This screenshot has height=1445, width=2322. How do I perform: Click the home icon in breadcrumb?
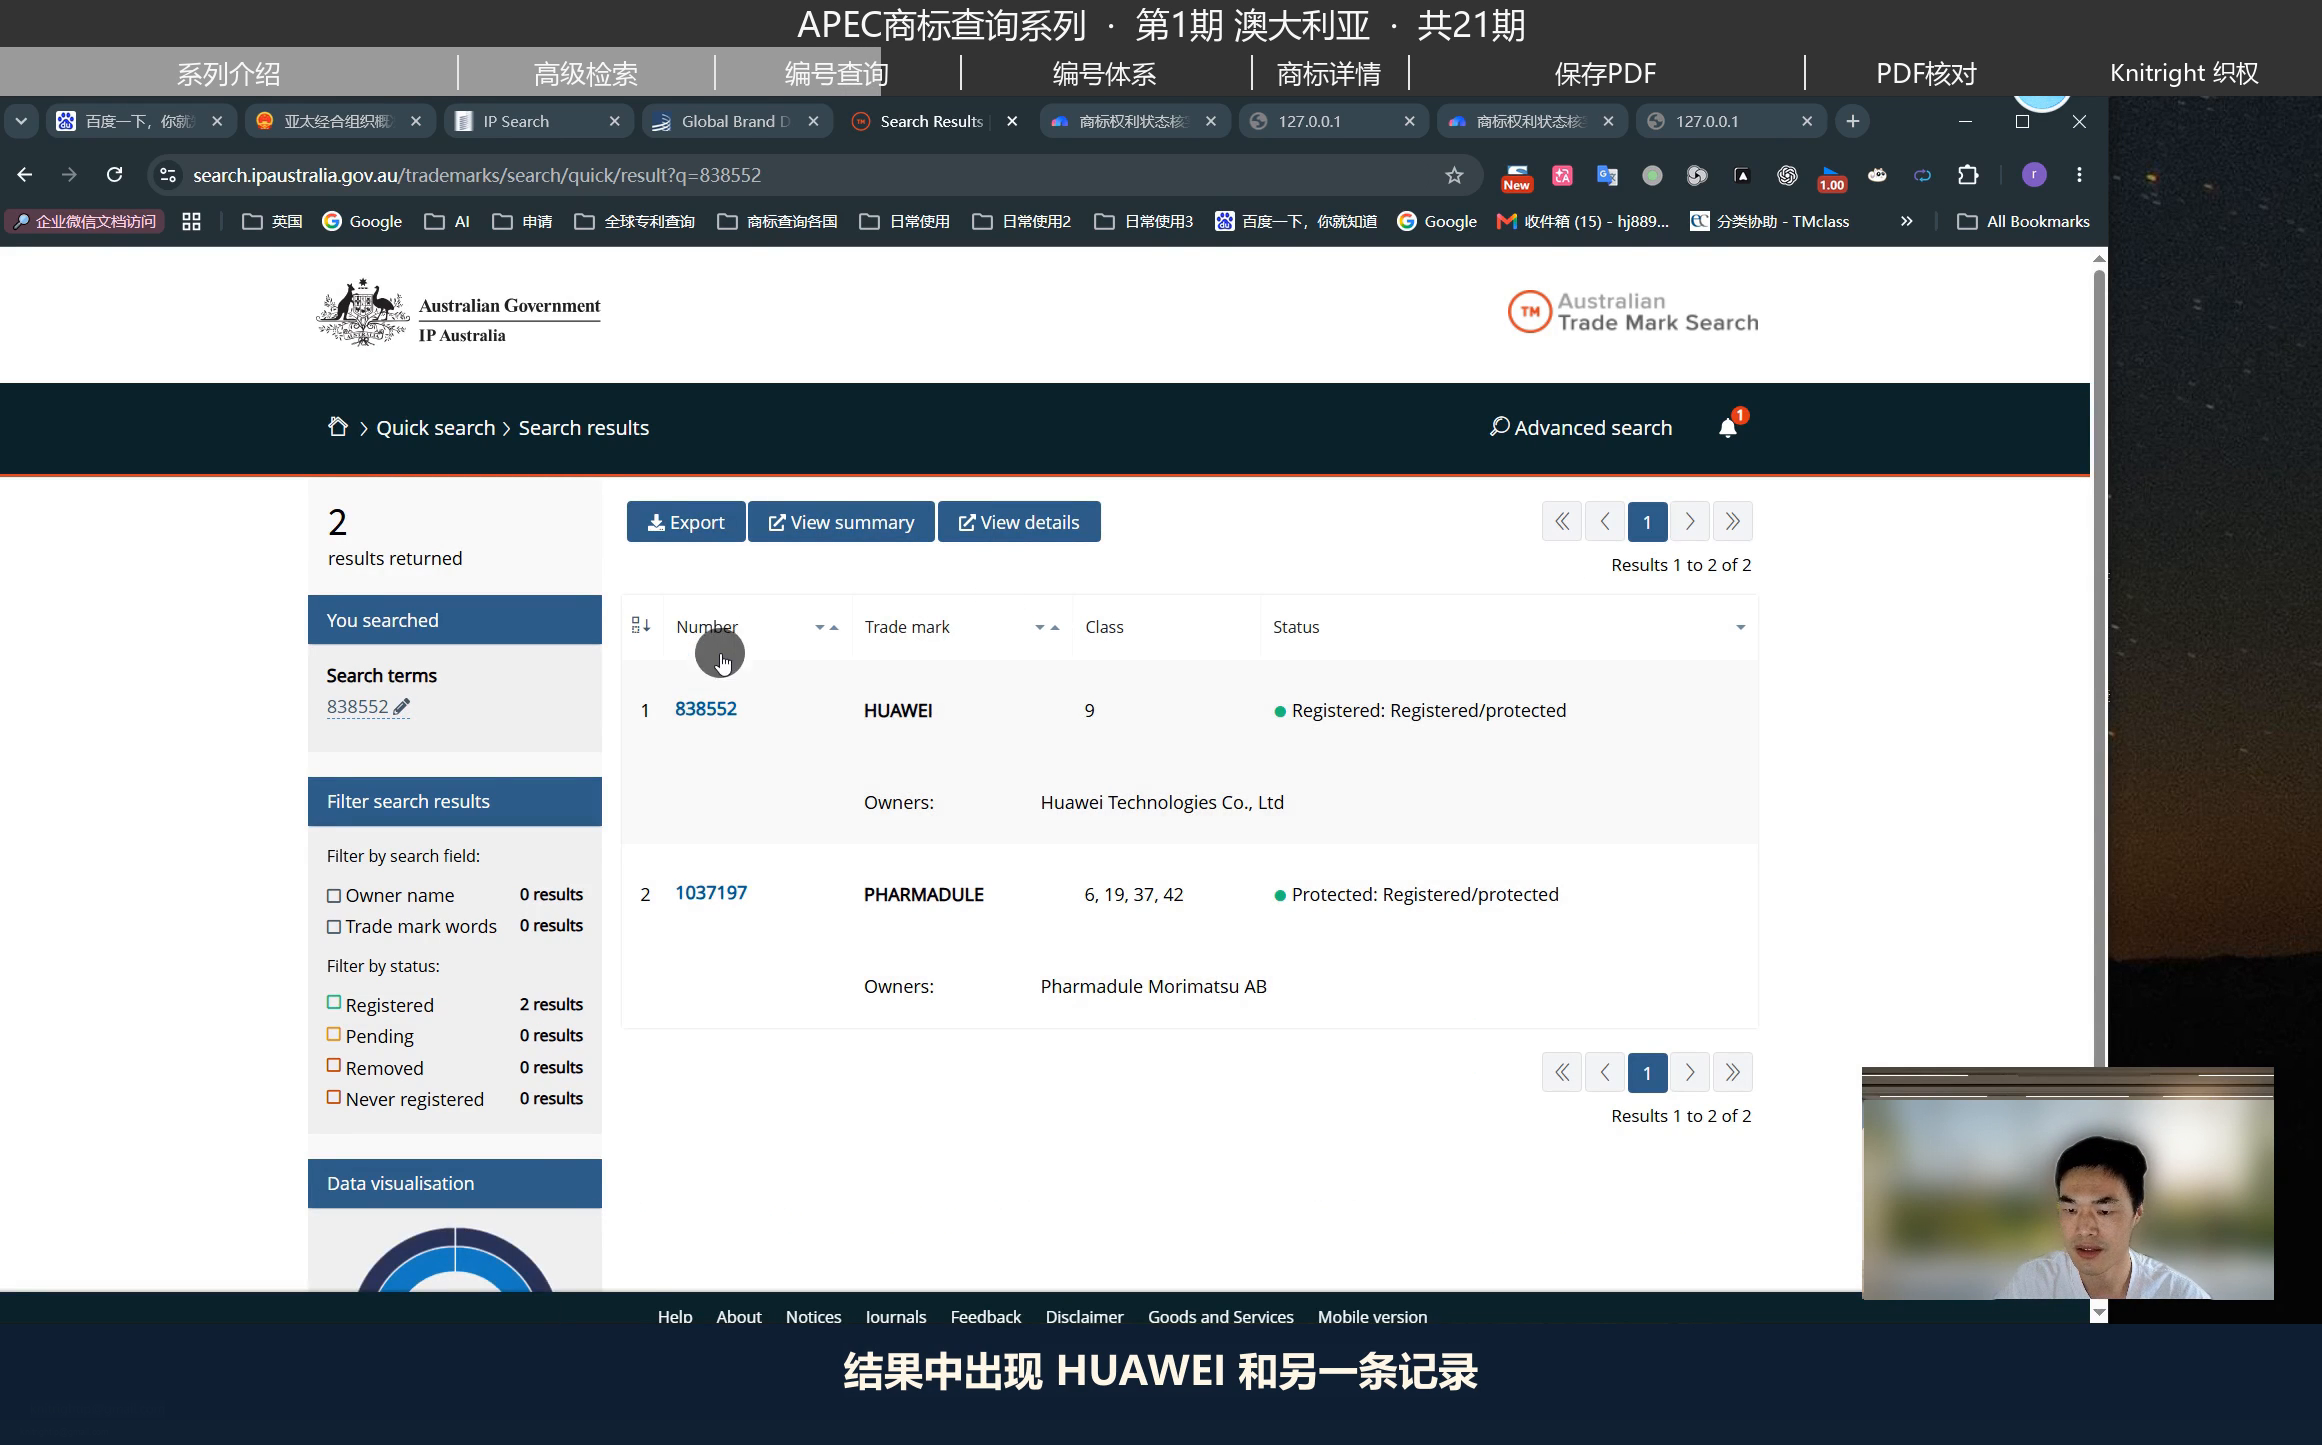pos(338,427)
